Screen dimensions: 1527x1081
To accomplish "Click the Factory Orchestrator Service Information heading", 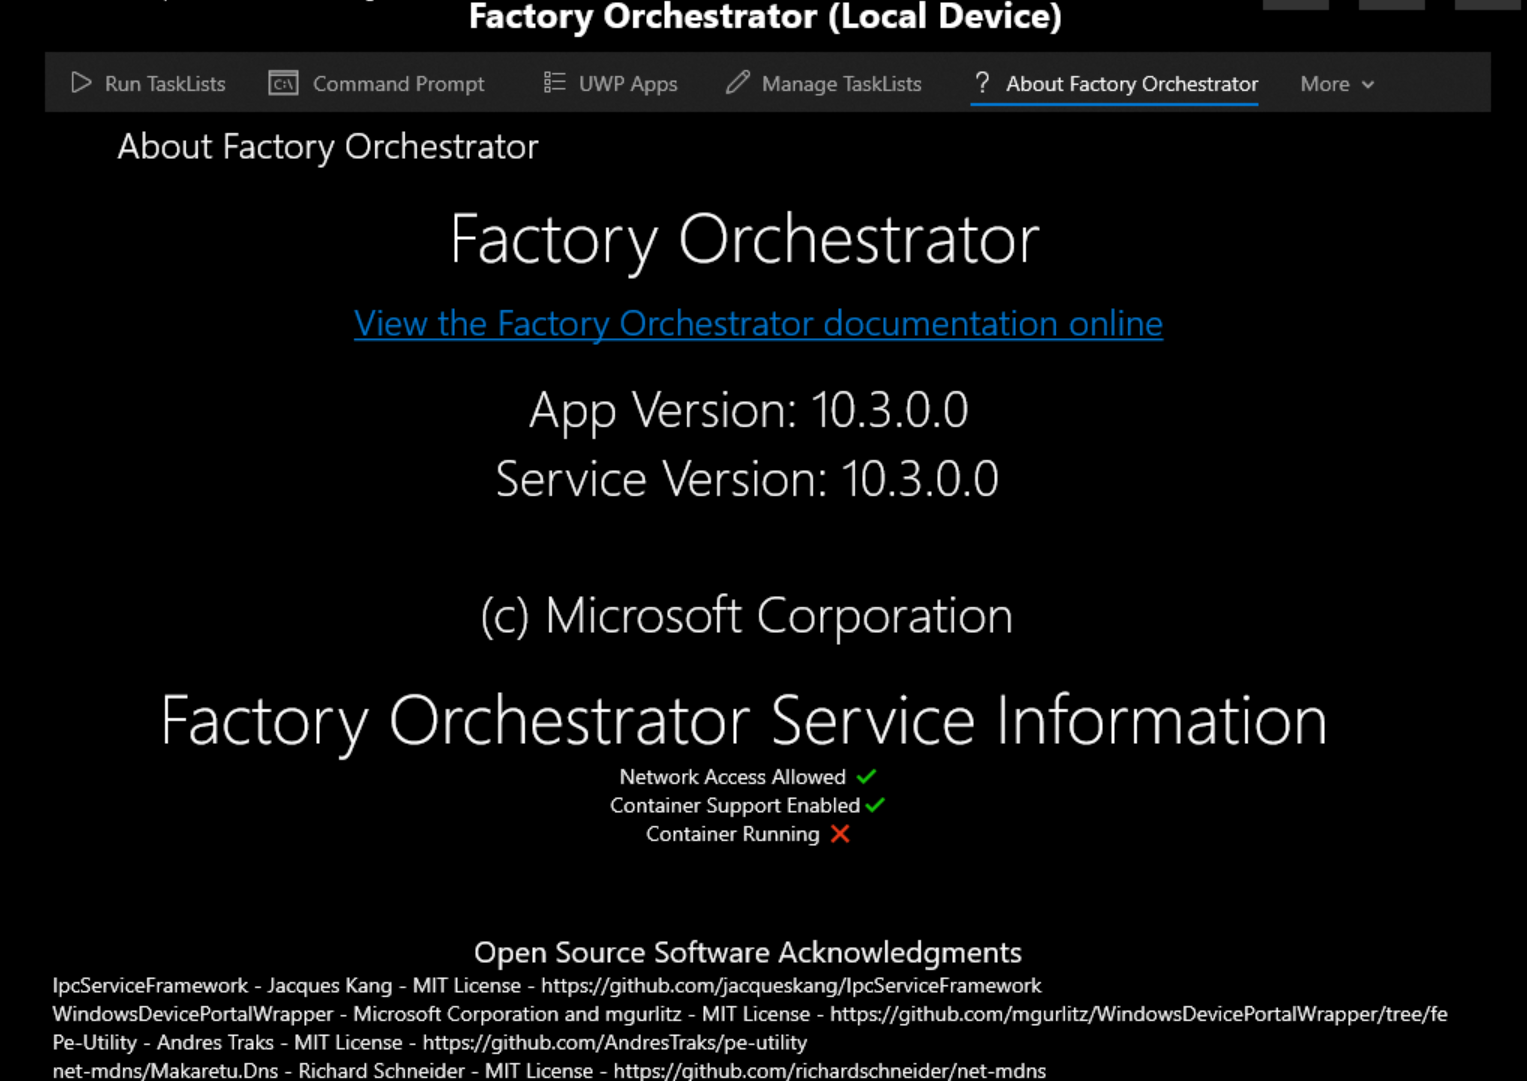I will tap(743, 720).
